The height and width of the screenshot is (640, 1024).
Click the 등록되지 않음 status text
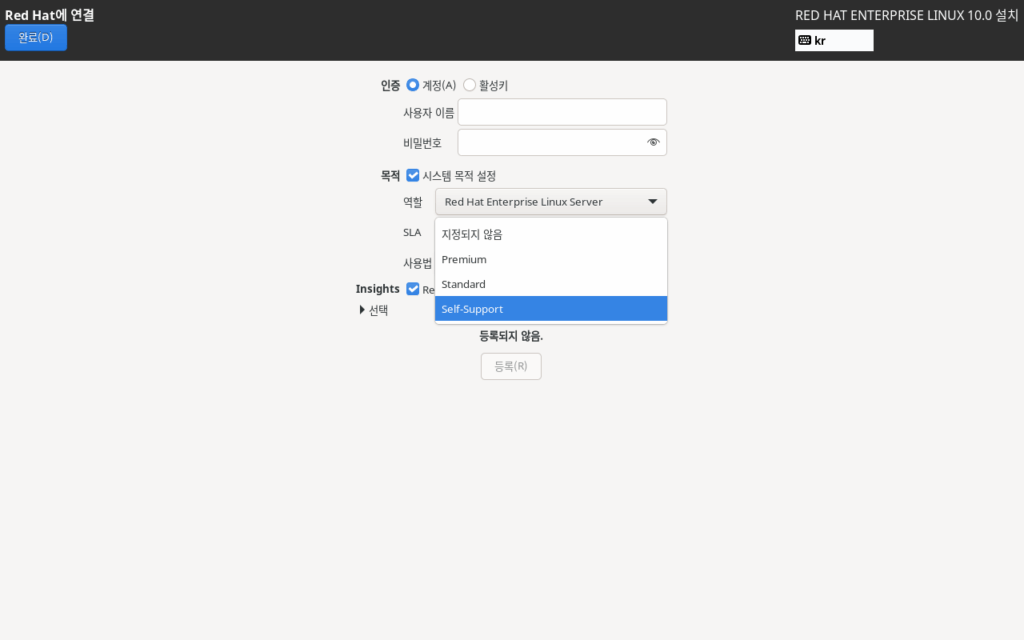point(511,337)
